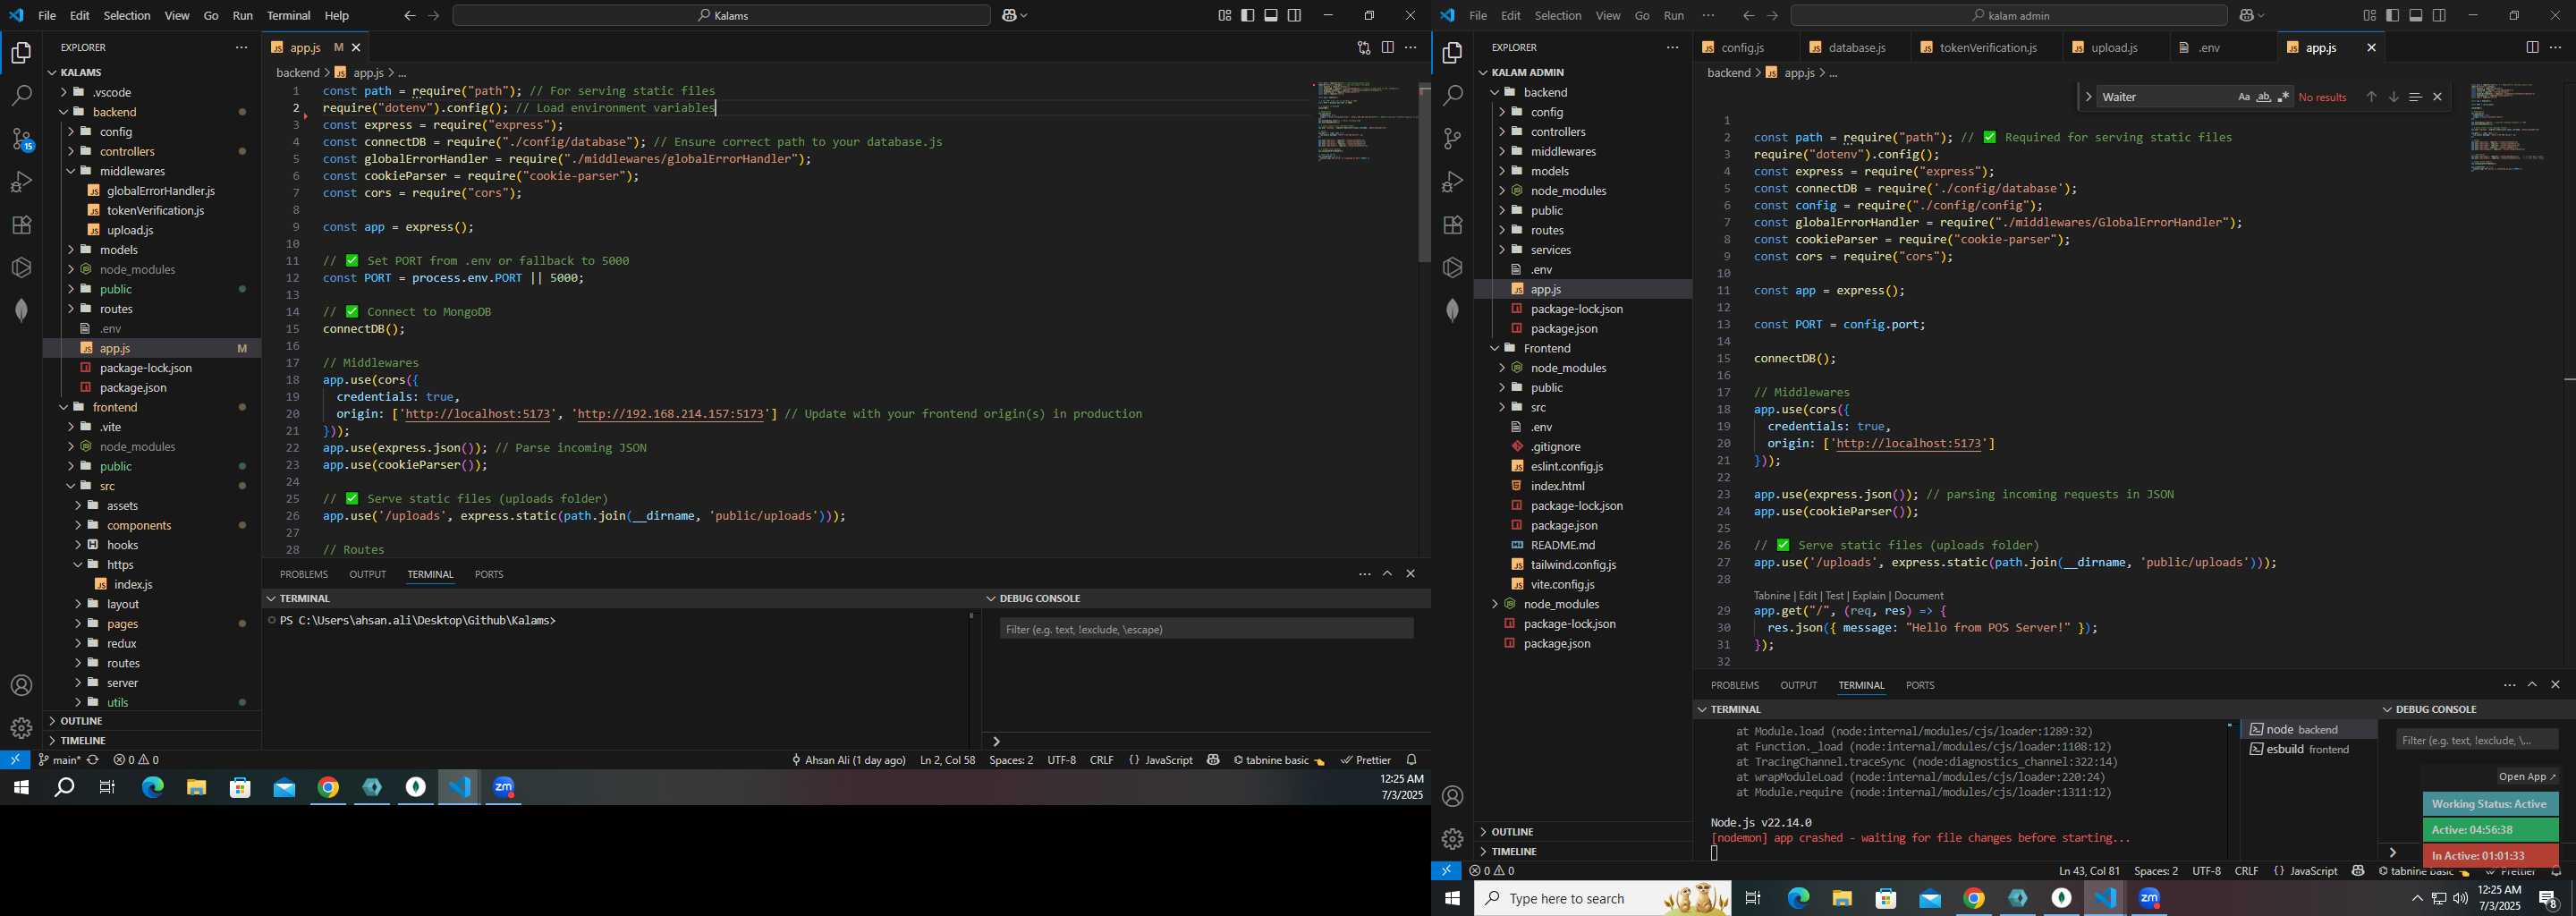Open Search view in kalam admin window

1453,95
